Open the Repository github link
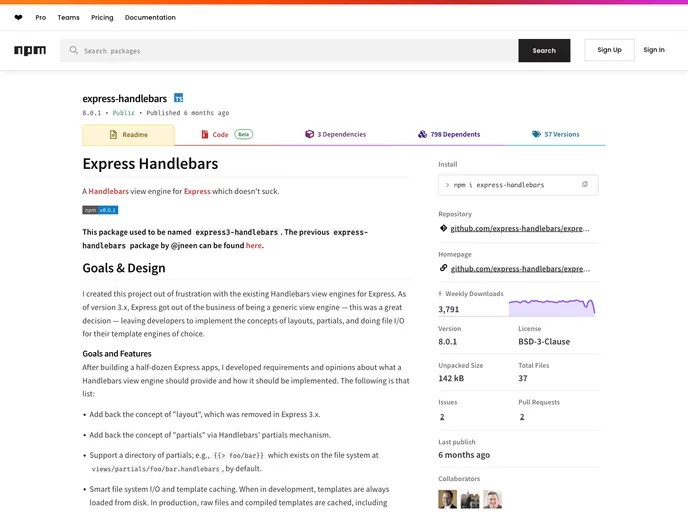This screenshot has height=512, width=688. click(520, 228)
